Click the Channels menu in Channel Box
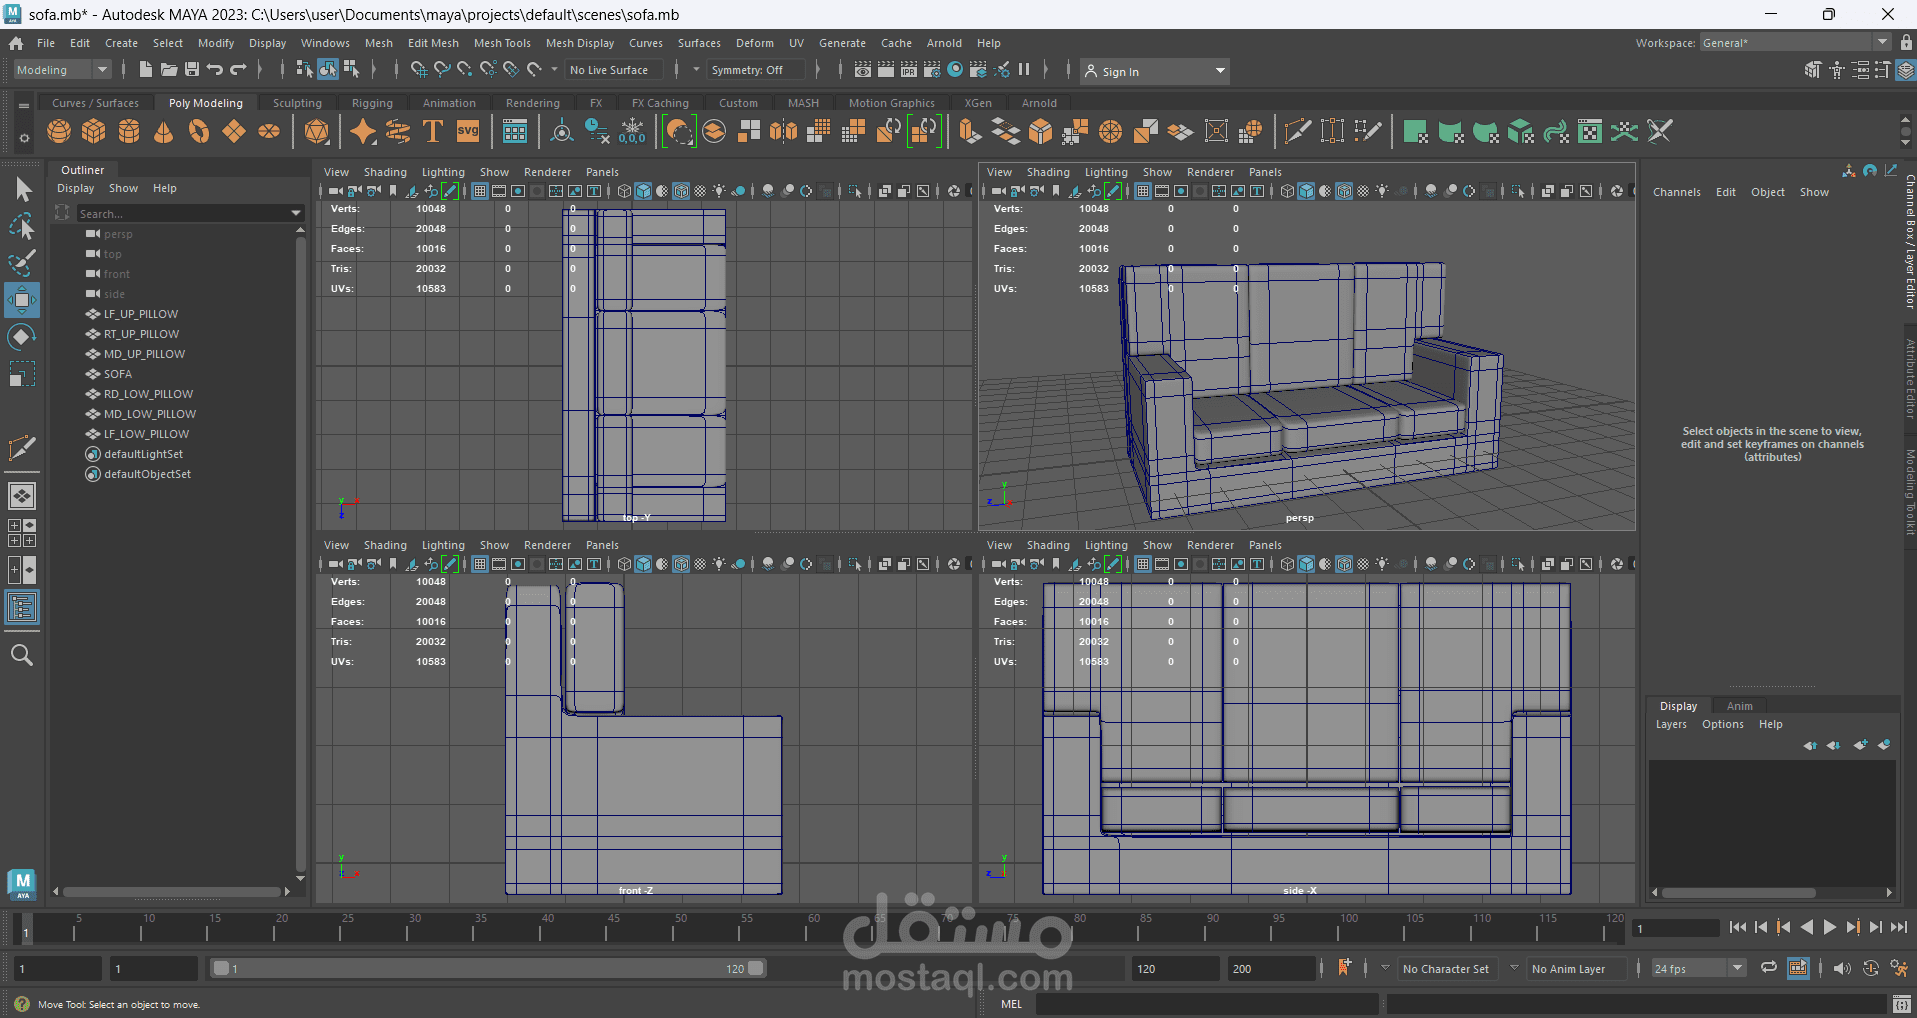Image resolution: width=1917 pixels, height=1018 pixels. click(1677, 192)
